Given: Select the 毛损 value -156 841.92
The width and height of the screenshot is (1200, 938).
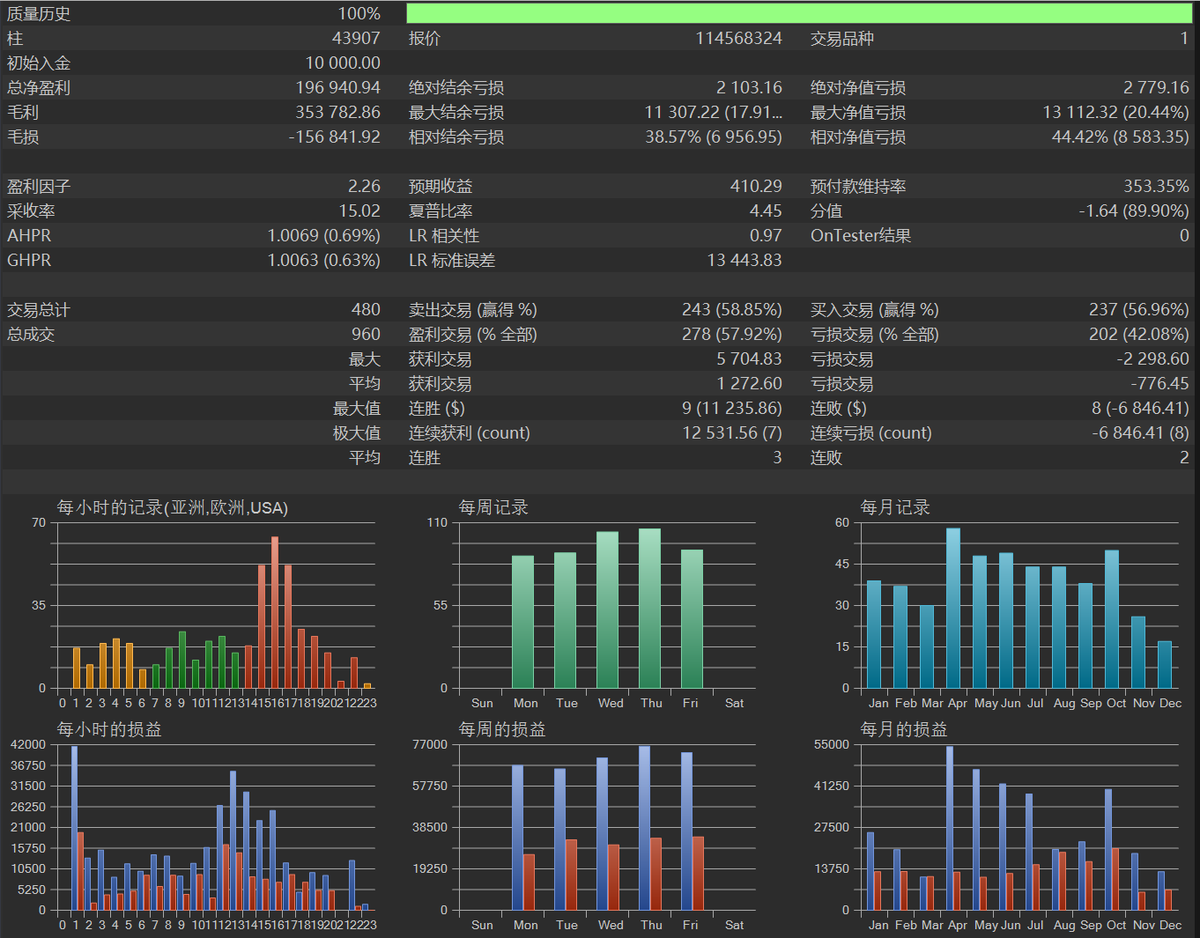Looking at the screenshot, I should point(334,137).
